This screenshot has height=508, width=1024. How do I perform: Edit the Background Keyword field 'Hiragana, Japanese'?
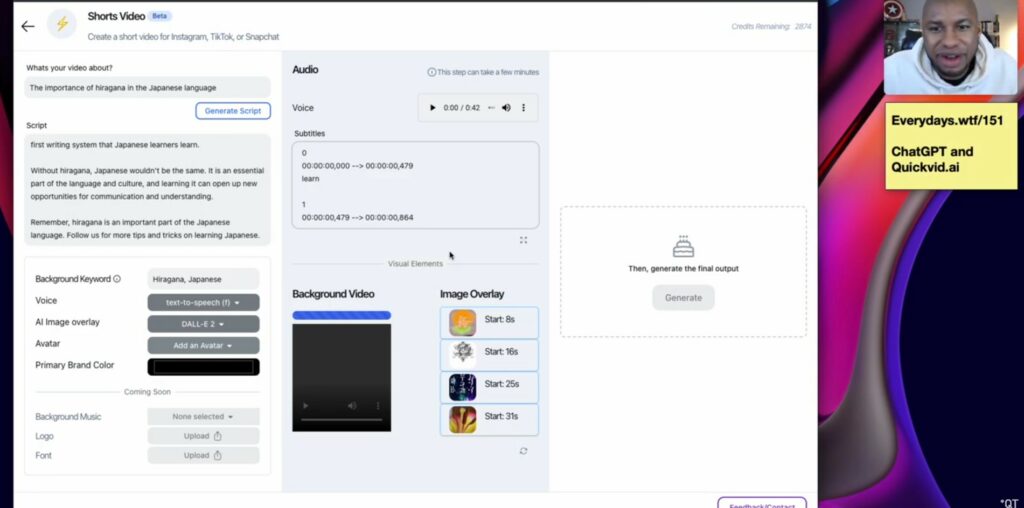pyautogui.click(x=203, y=279)
